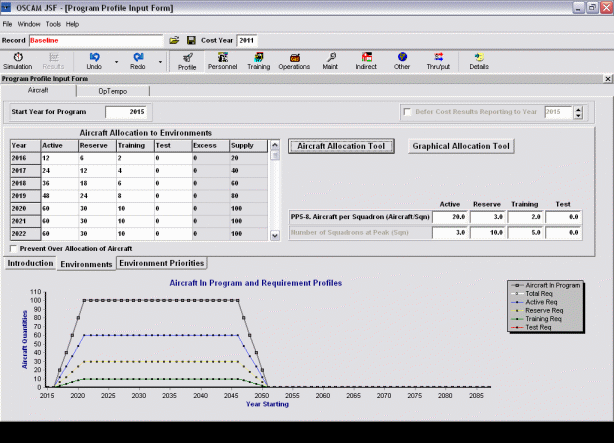Click Test Req legend entry

[x=531, y=327]
